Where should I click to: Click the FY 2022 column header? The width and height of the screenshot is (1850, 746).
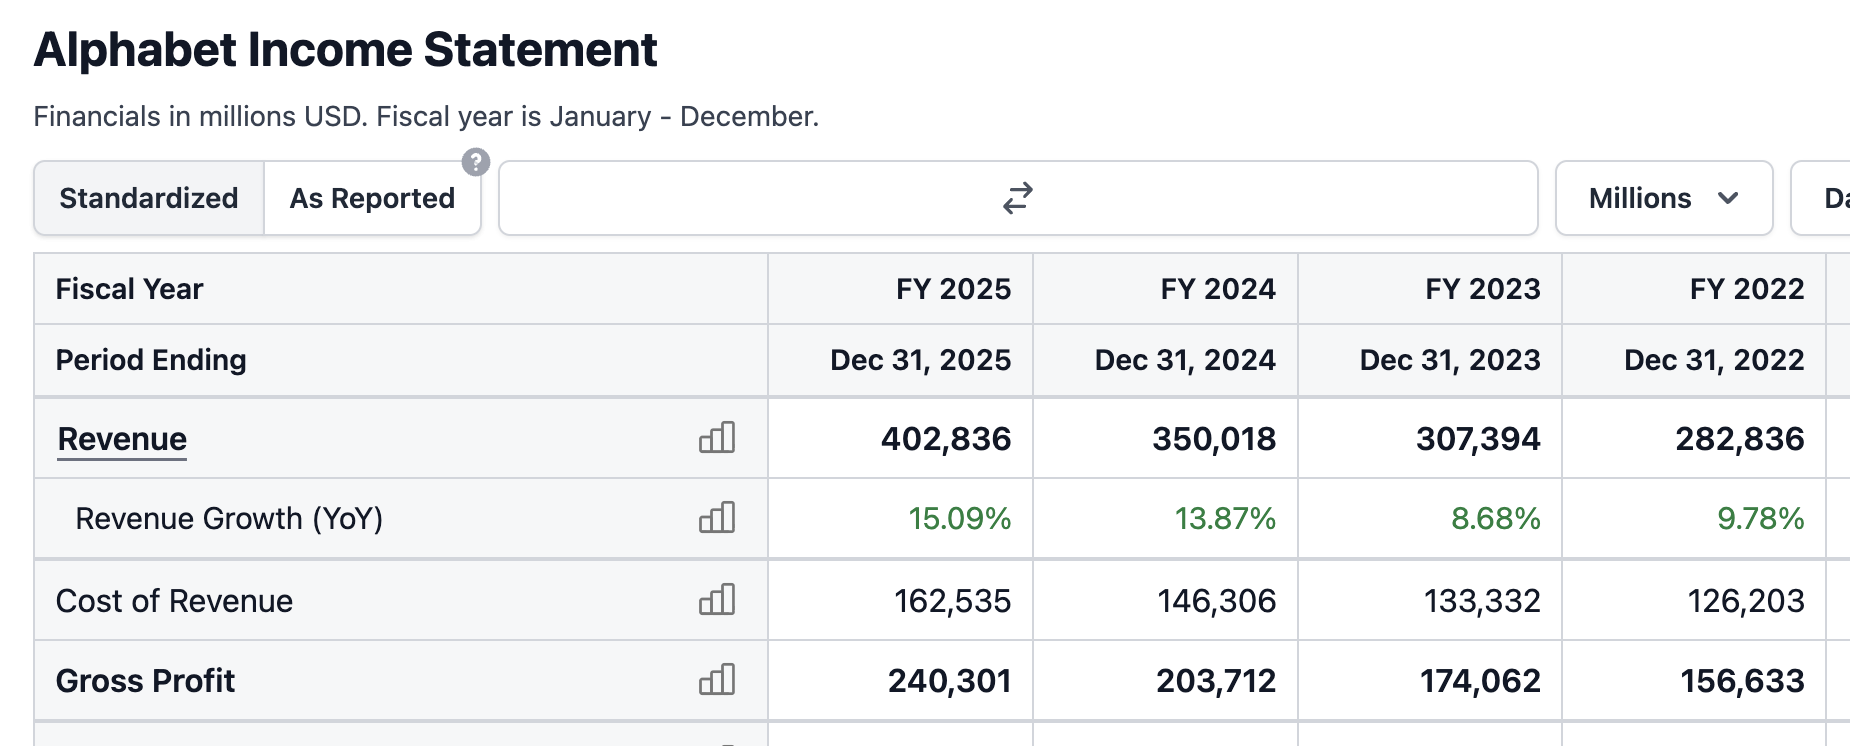[1747, 289]
